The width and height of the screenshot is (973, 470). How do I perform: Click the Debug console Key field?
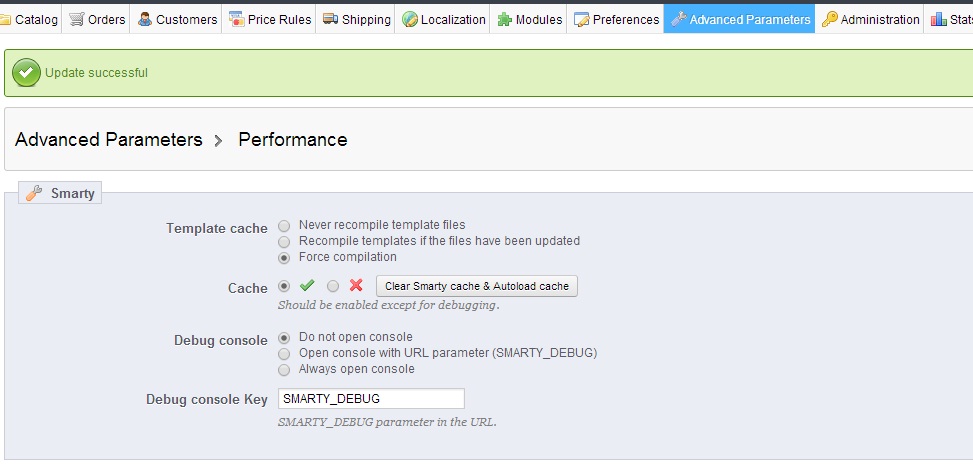coord(371,399)
